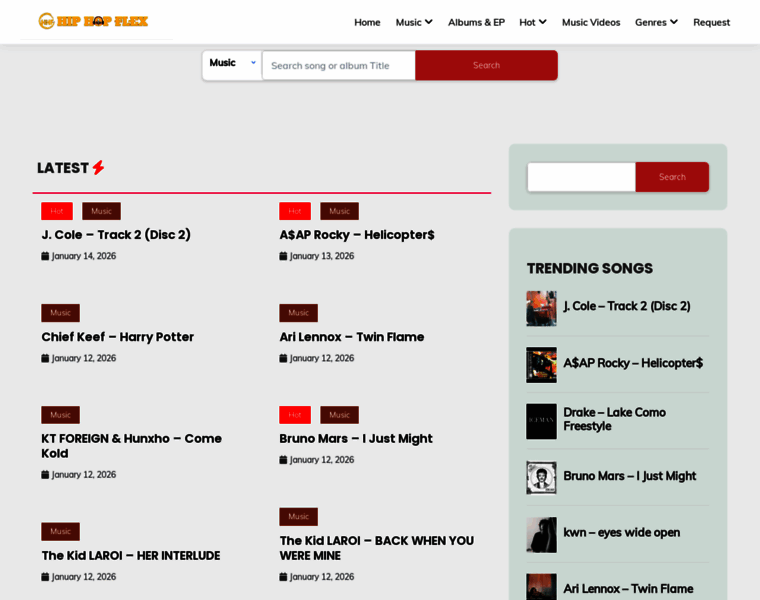Open trending kwn – eyes wide open

(x=621, y=532)
